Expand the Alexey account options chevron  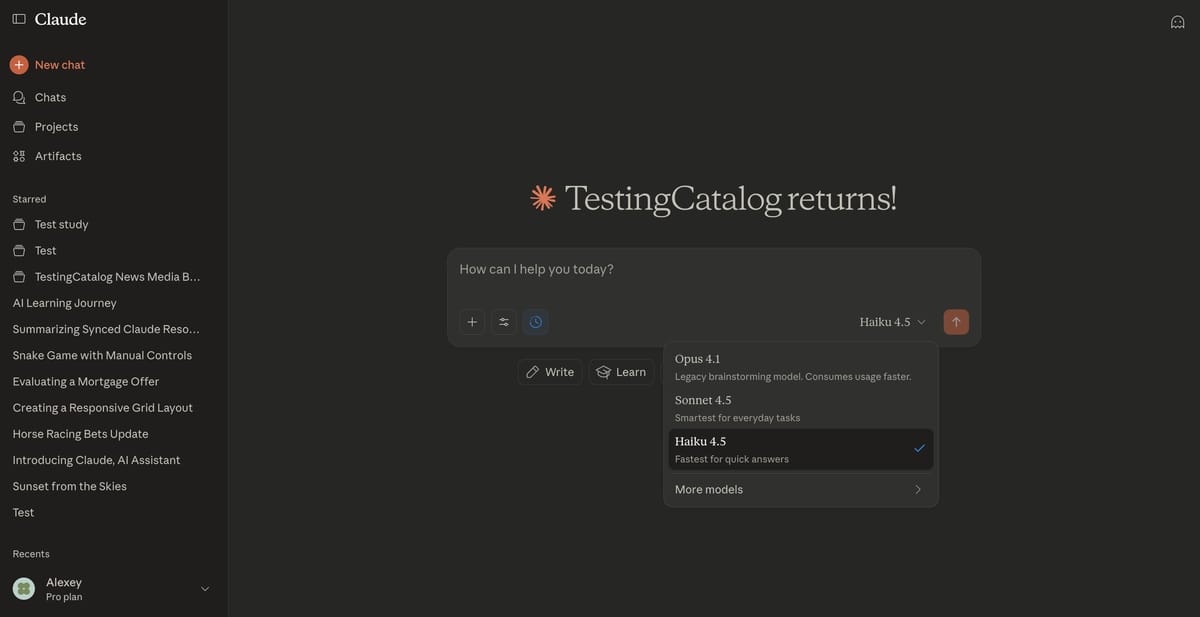tap(202, 587)
